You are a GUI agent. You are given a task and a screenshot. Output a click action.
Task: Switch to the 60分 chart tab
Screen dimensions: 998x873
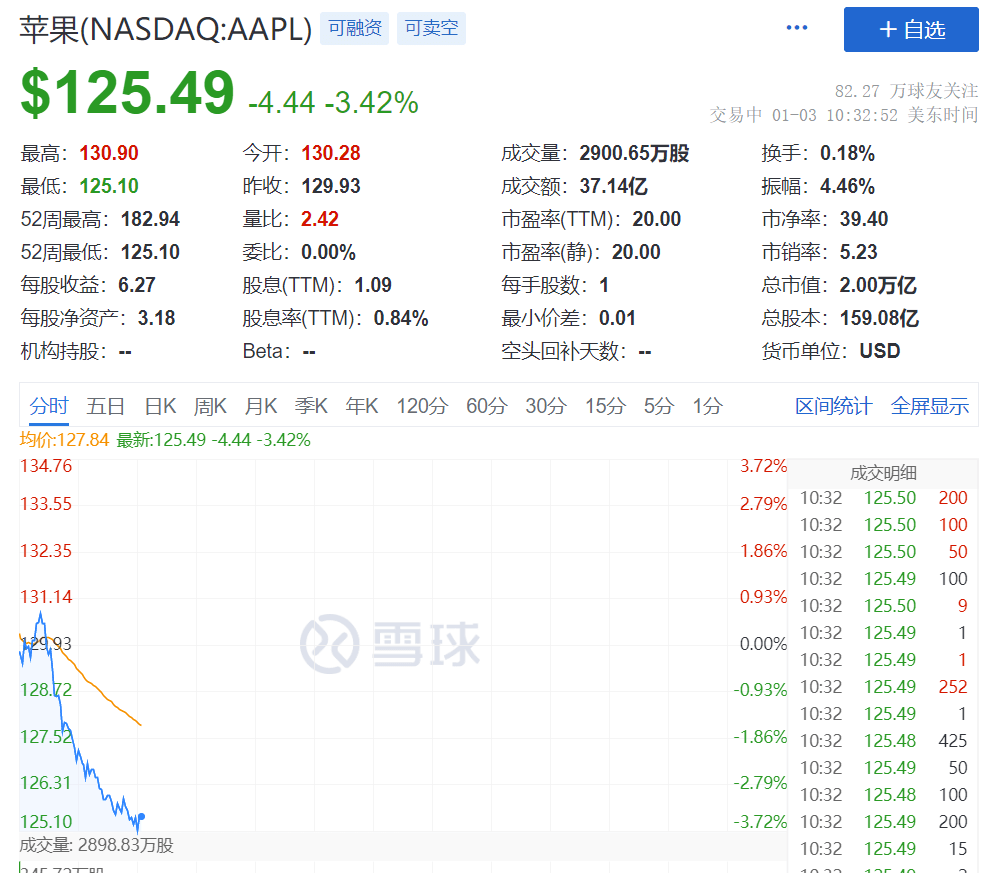coord(487,406)
